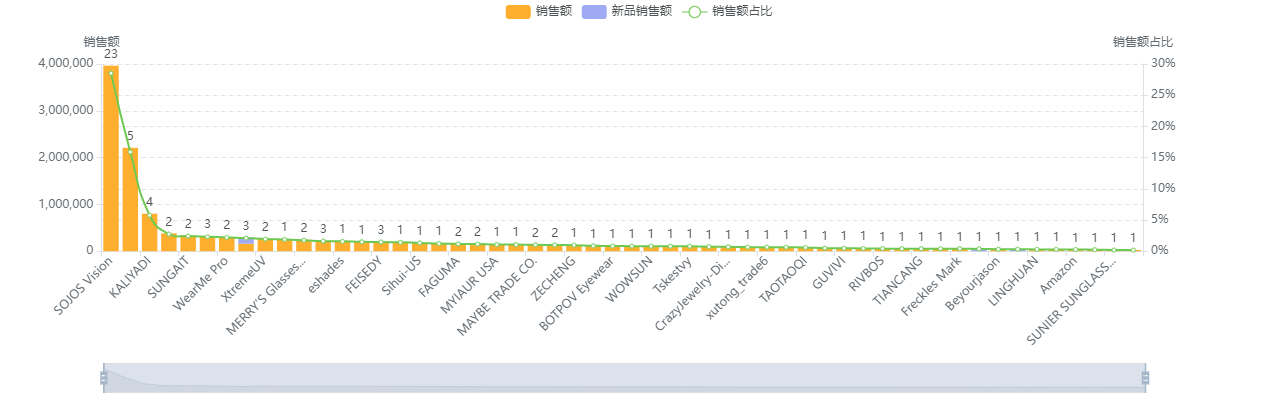Toggle the 新品销售额 legend series

coord(627,11)
